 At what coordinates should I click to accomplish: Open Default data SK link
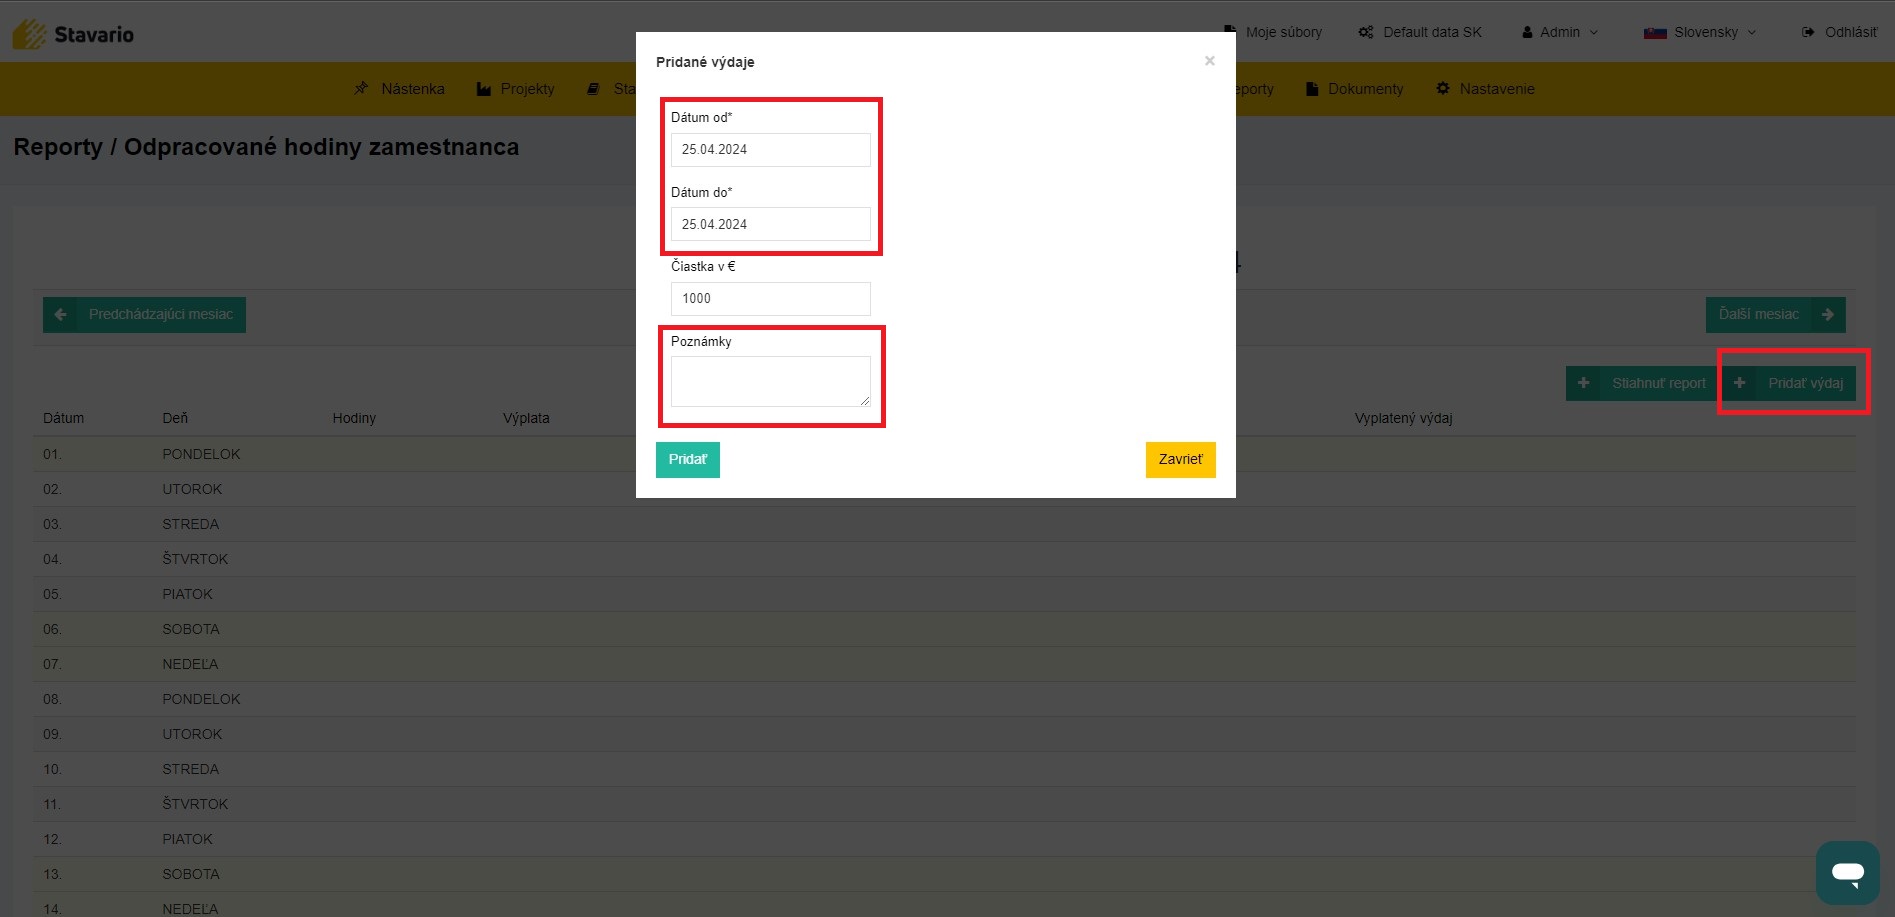pos(1420,32)
